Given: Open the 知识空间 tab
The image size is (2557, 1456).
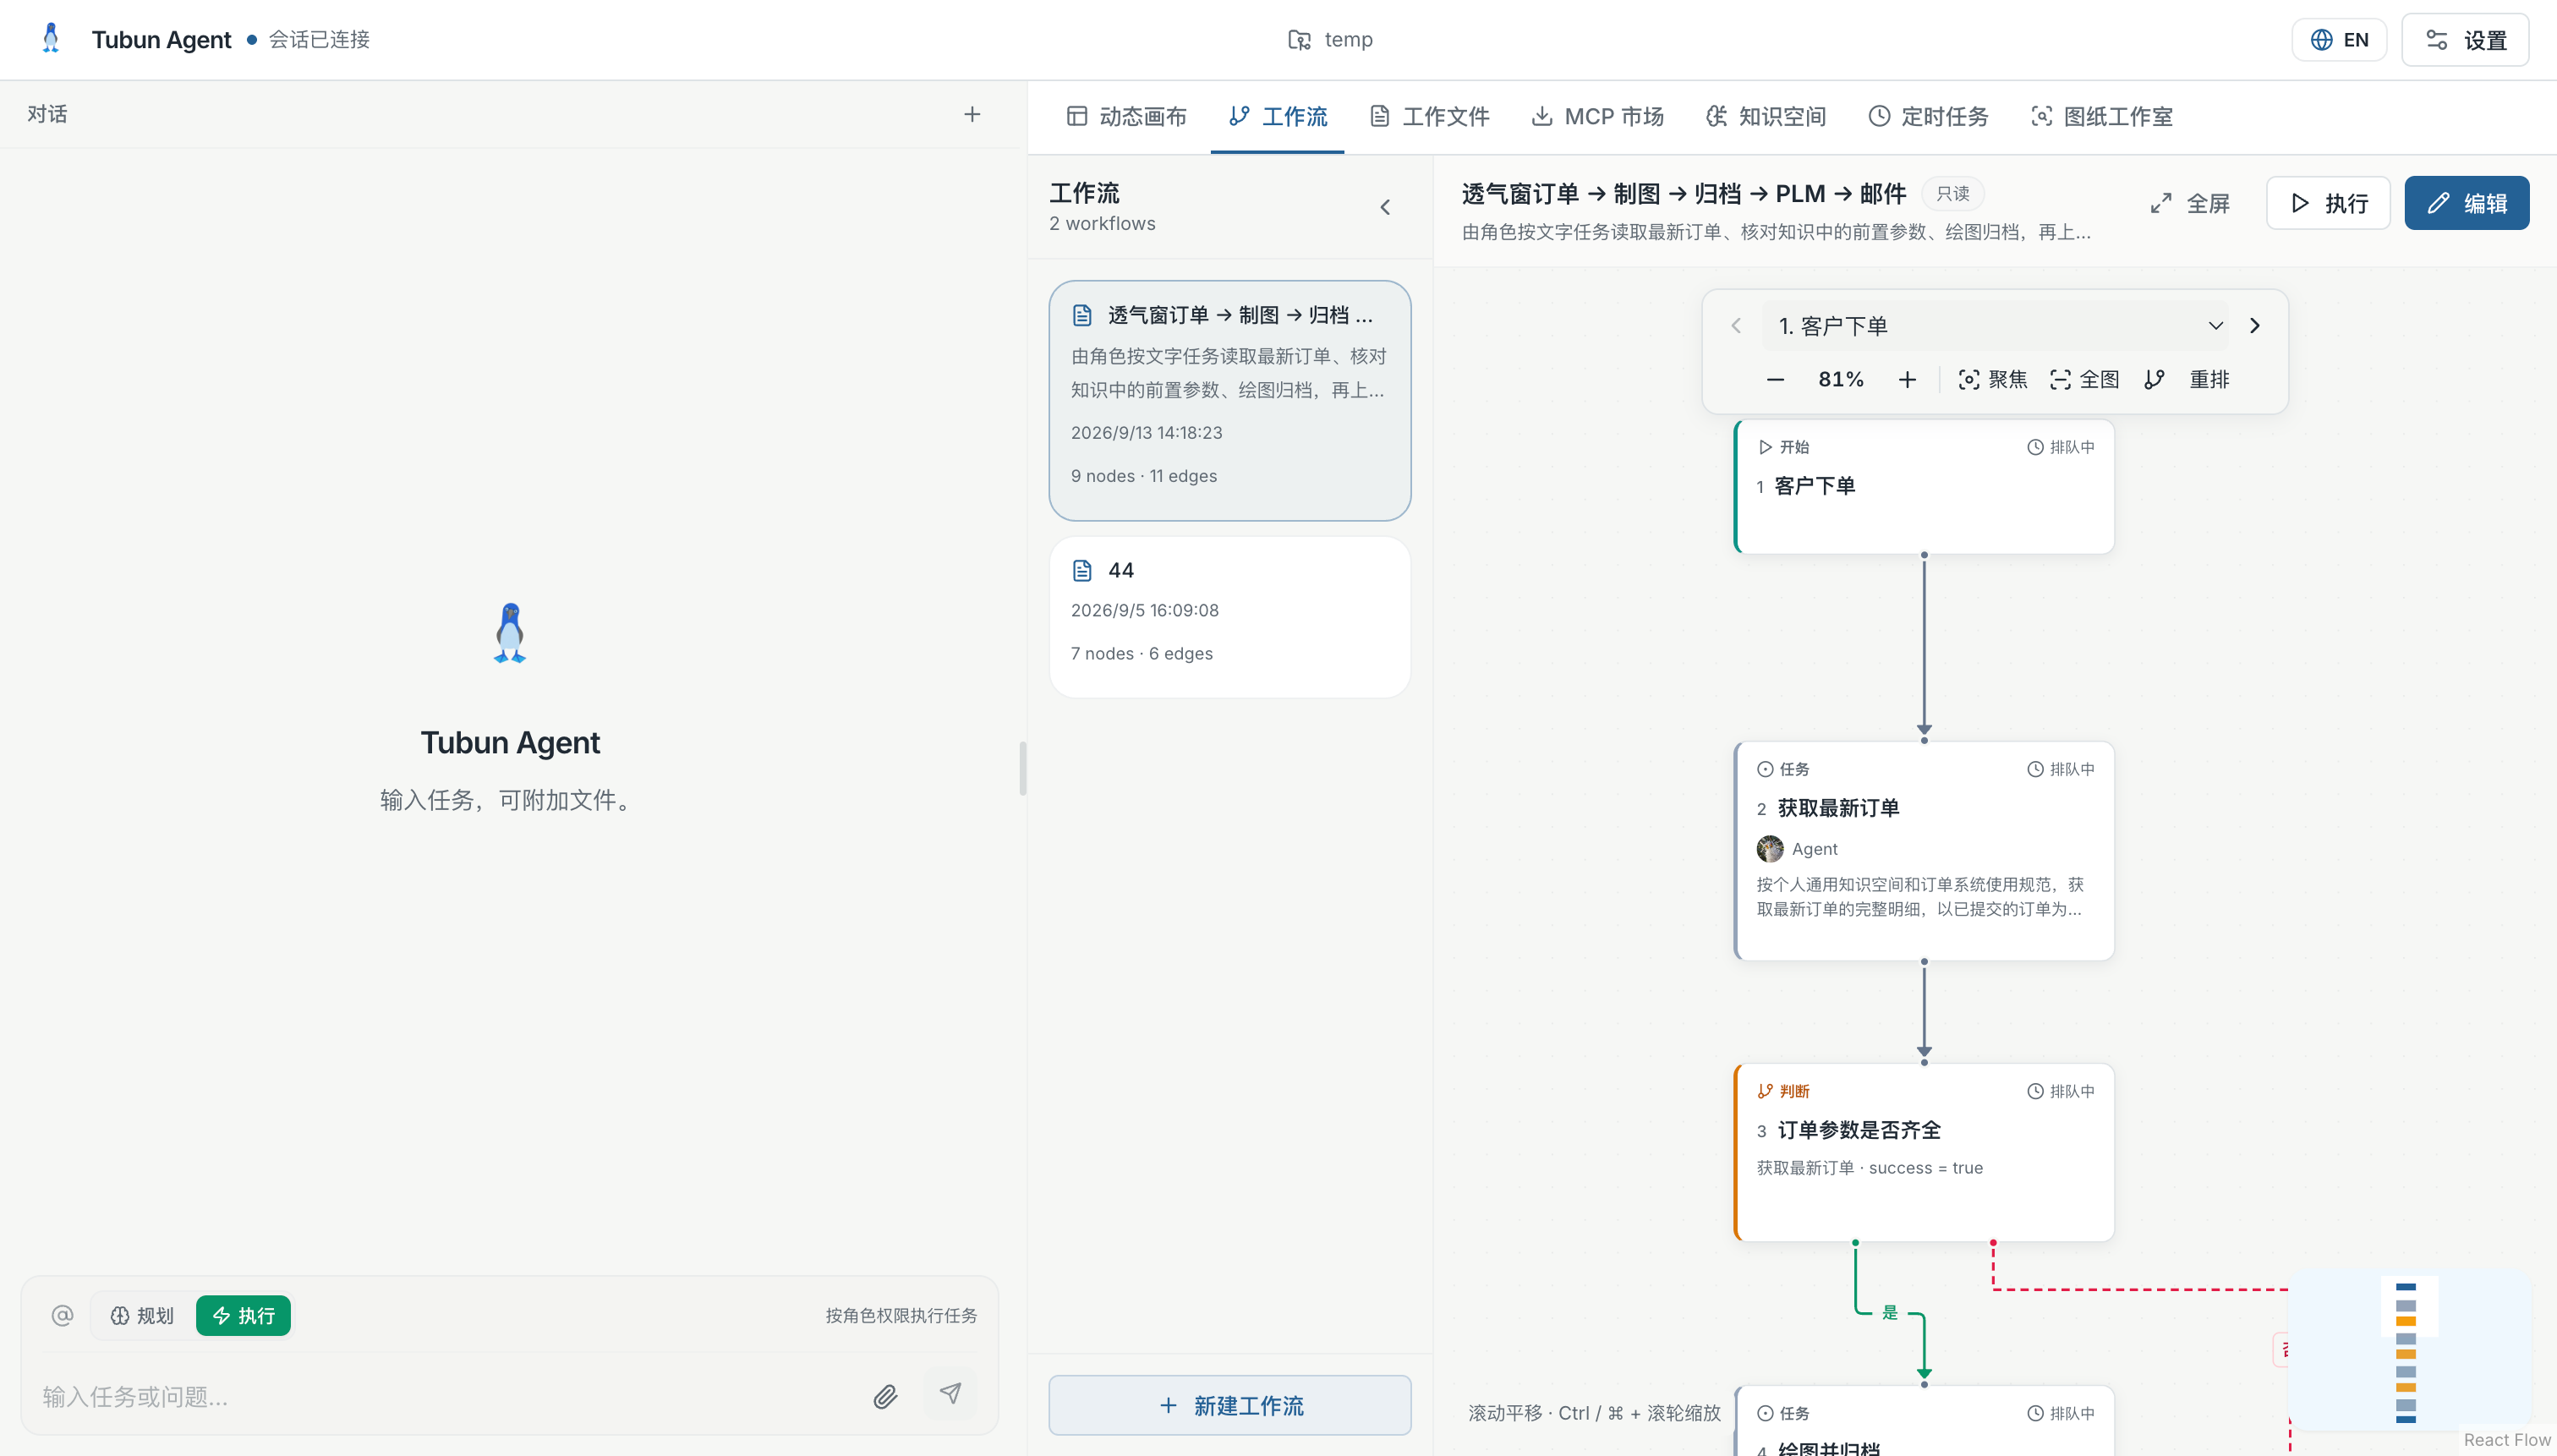Looking at the screenshot, I should (1765, 116).
